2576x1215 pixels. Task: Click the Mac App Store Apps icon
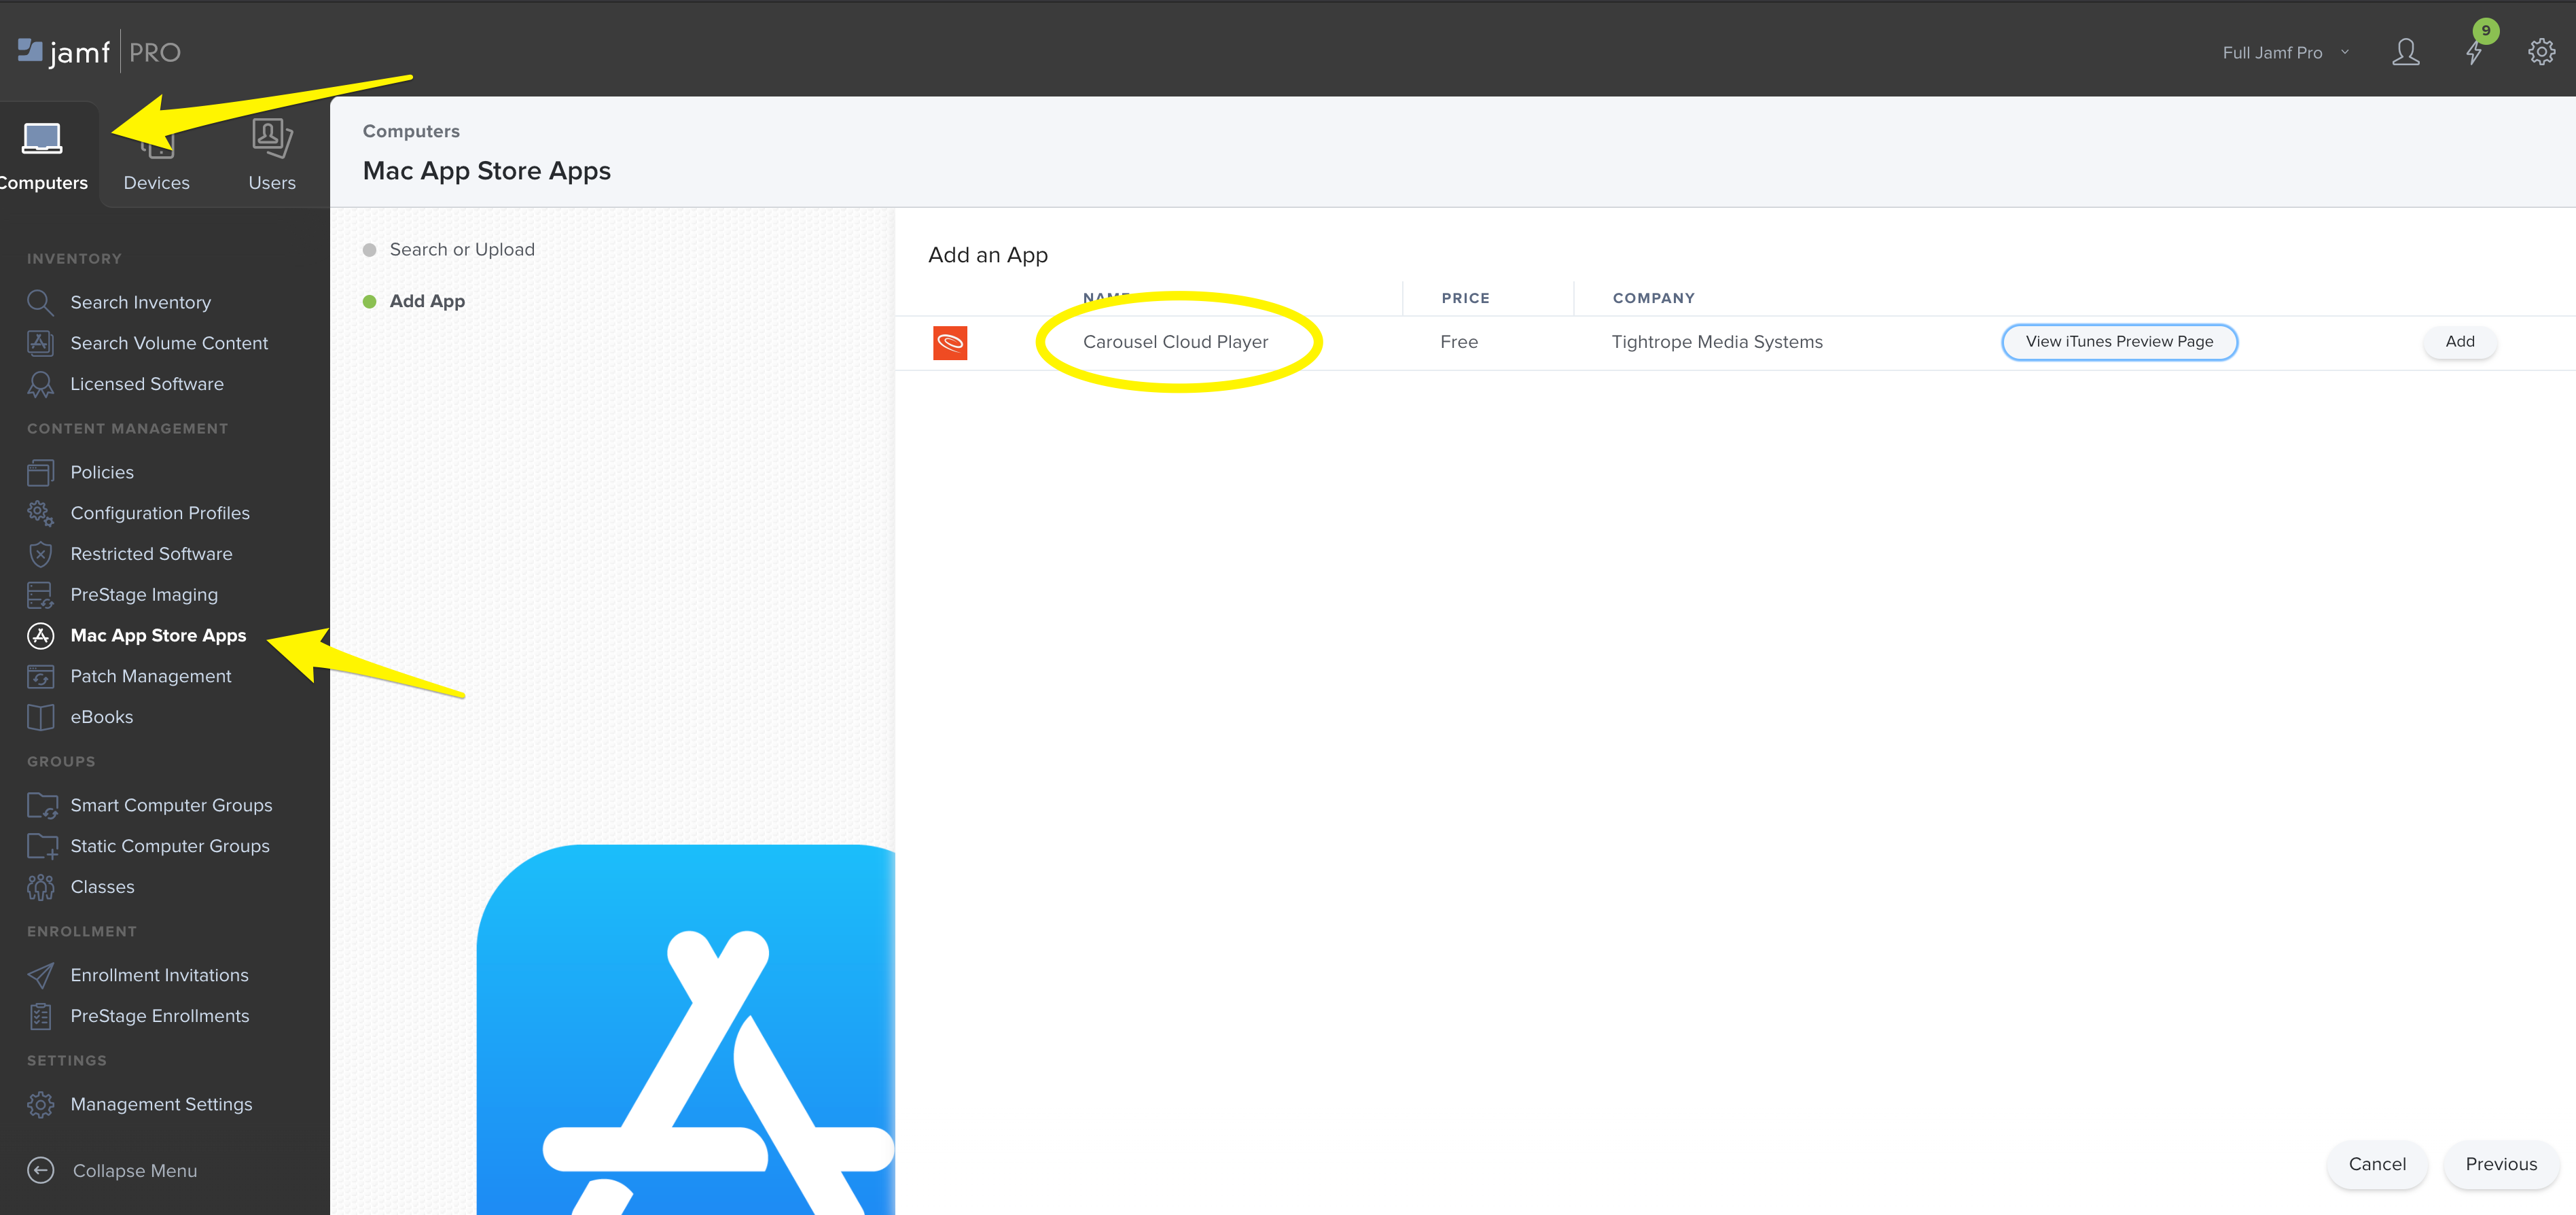pyautogui.click(x=40, y=636)
